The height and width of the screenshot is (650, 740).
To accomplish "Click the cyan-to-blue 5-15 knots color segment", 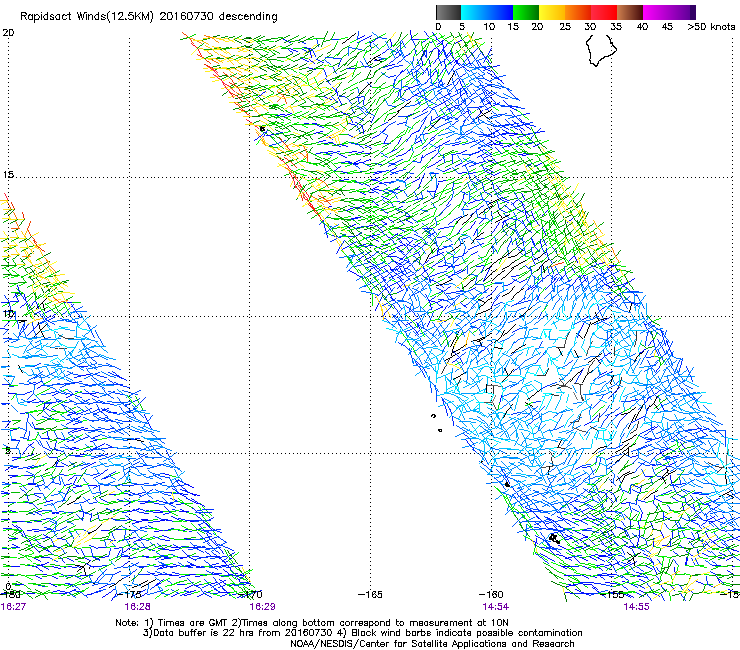I will (x=487, y=12).
